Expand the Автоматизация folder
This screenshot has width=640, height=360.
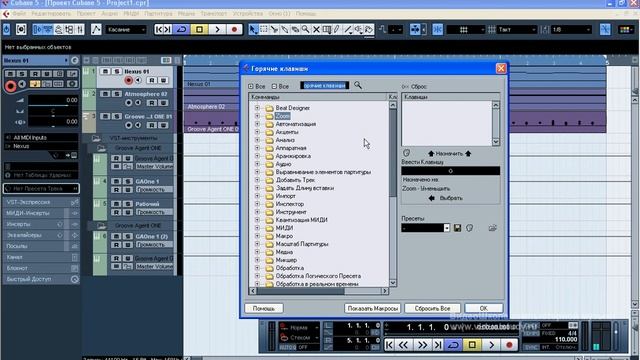pyautogui.click(x=257, y=124)
